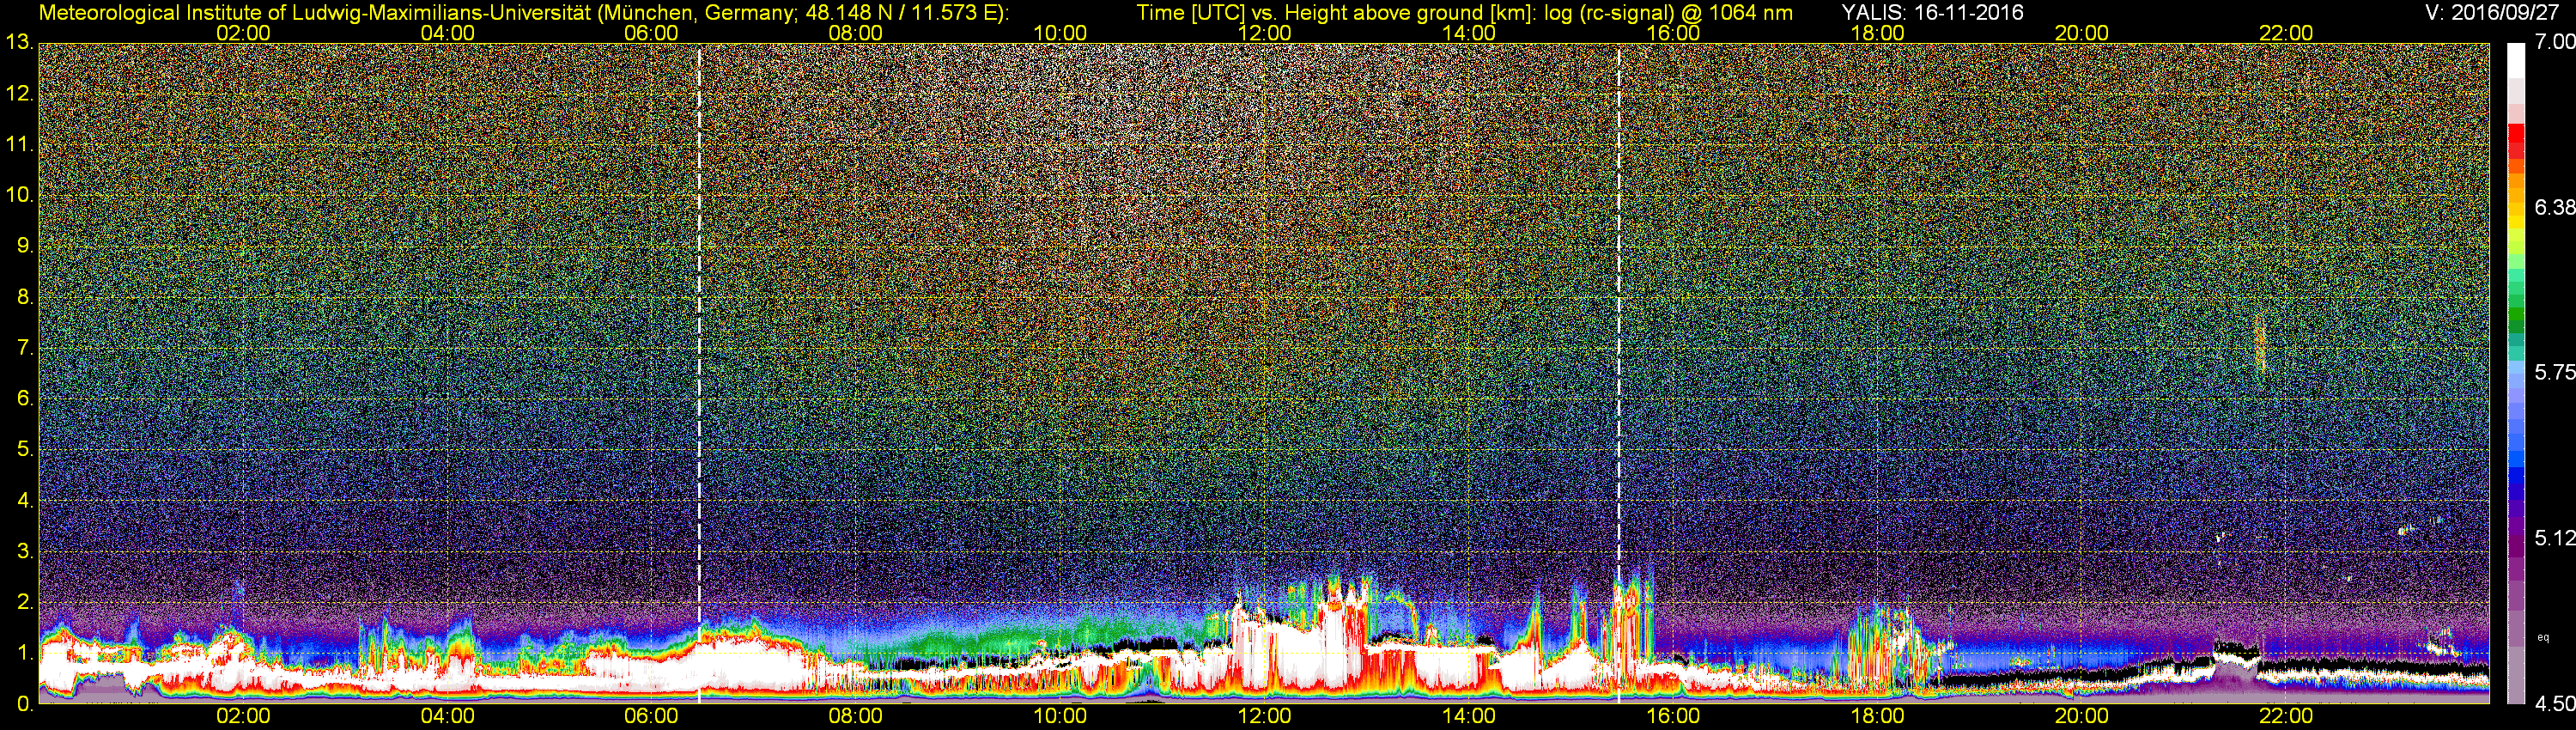Image resolution: width=2576 pixels, height=730 pixels.
Task: Click the 12:00 label on the bottom time axis
Action: pyautogui.click(x=1264, y=716)
